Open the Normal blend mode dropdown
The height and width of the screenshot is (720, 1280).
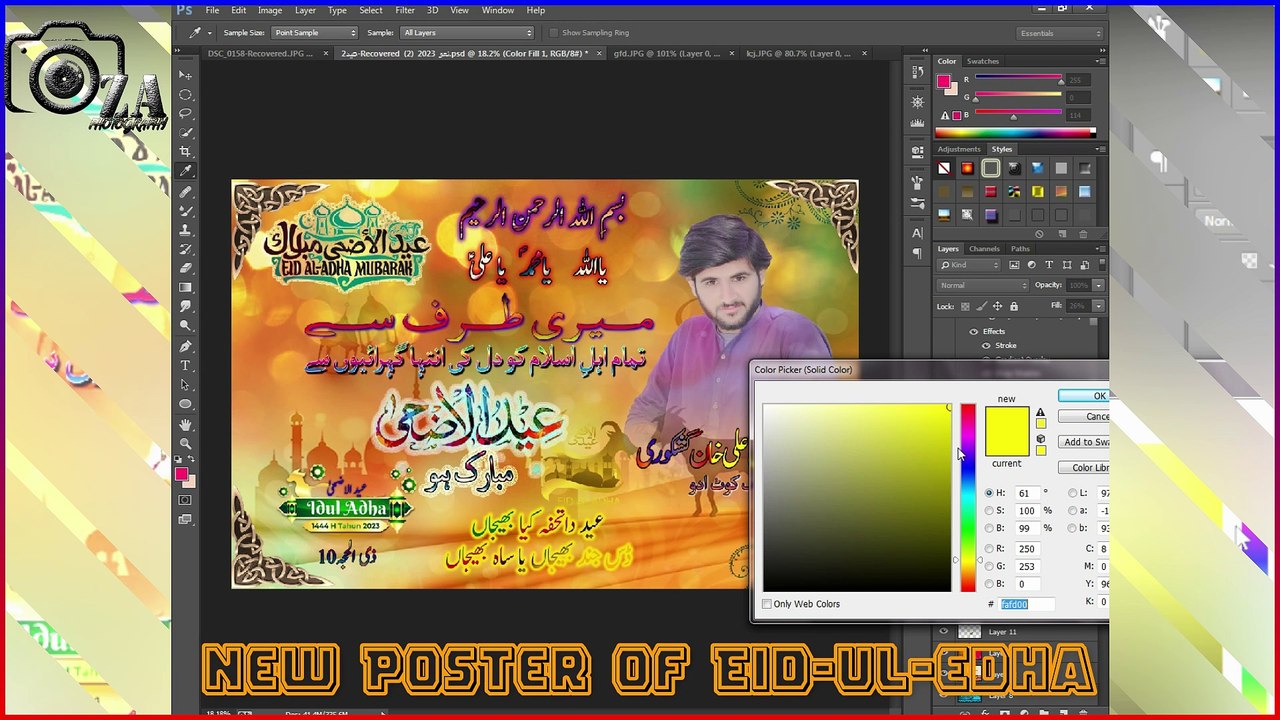tap(983, 285)
